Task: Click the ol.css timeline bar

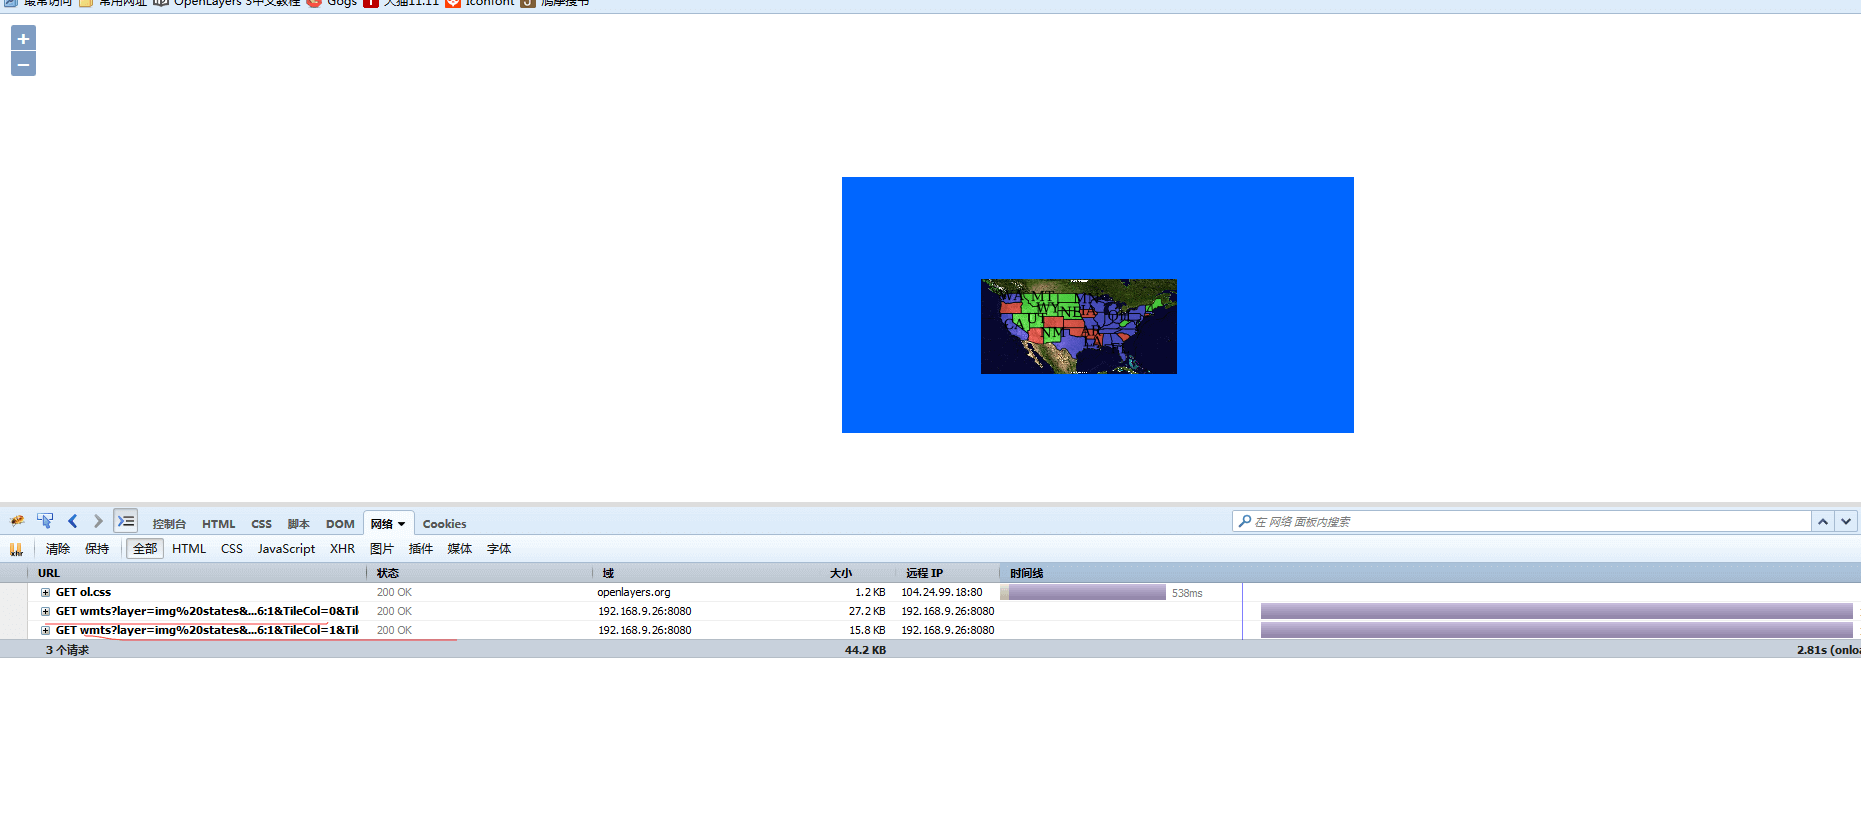Action: [1086, 593]
